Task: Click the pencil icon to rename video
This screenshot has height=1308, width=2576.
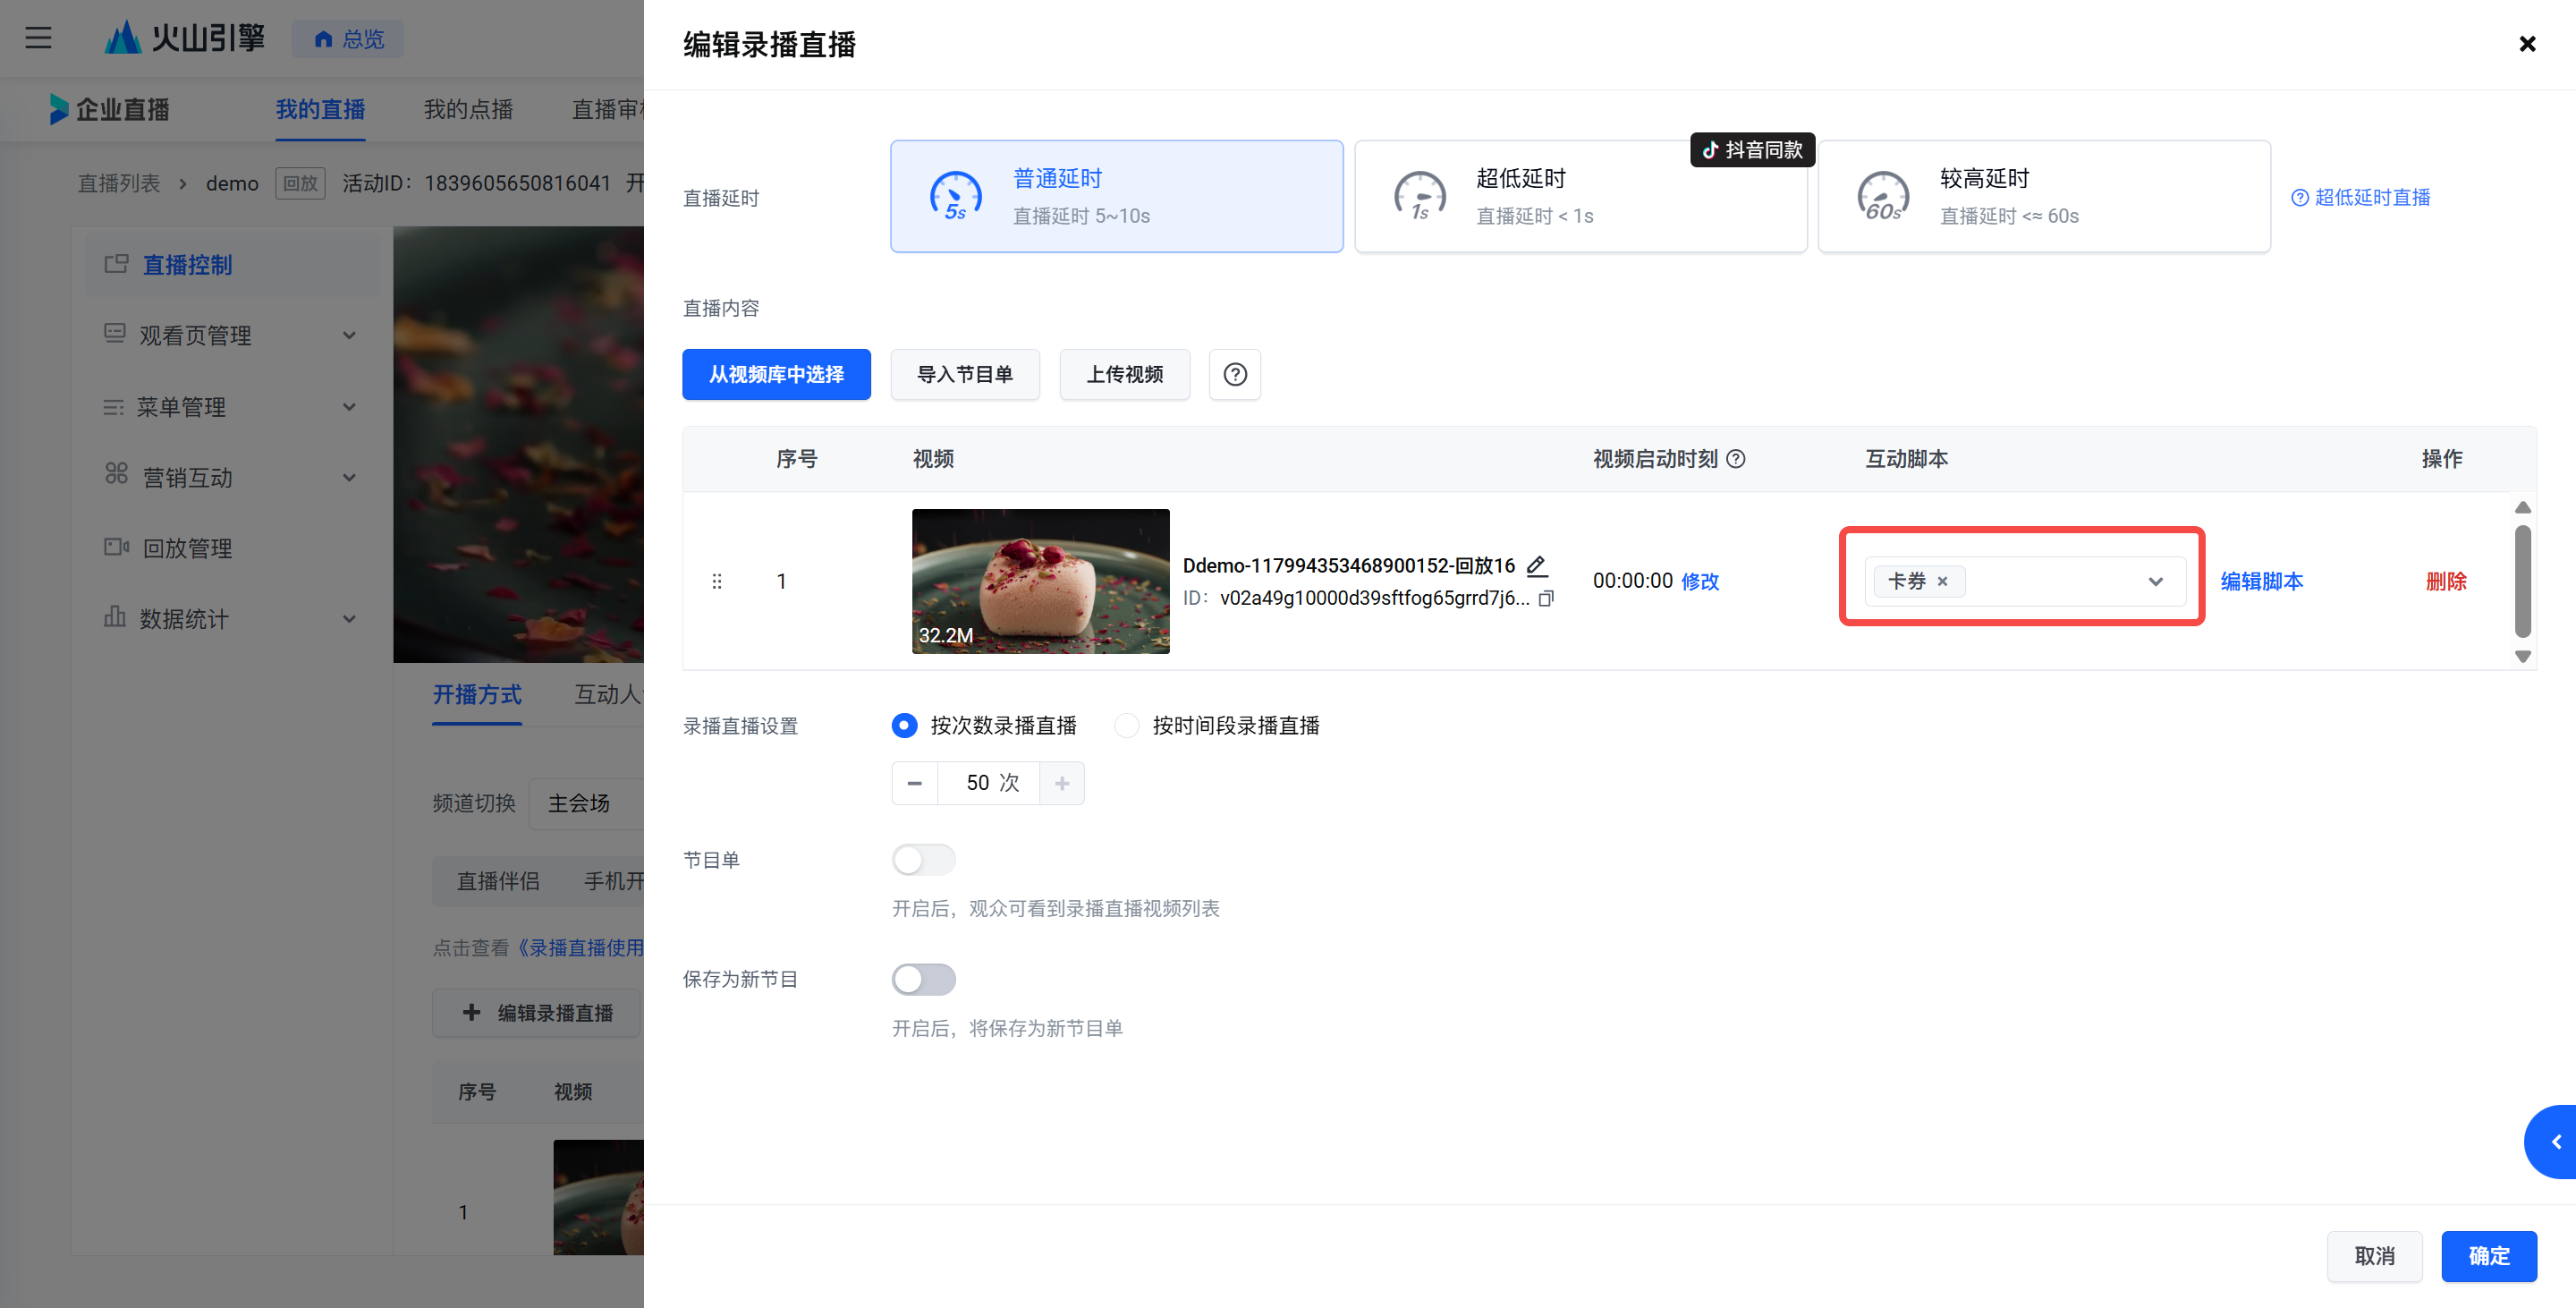Action: point(1537,566)
